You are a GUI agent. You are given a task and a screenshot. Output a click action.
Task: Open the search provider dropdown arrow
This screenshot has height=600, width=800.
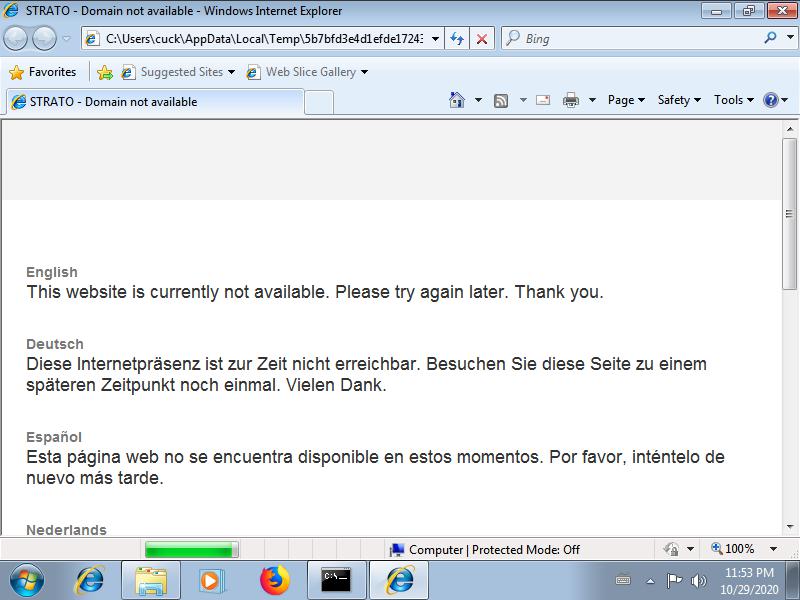coord(790,37)
